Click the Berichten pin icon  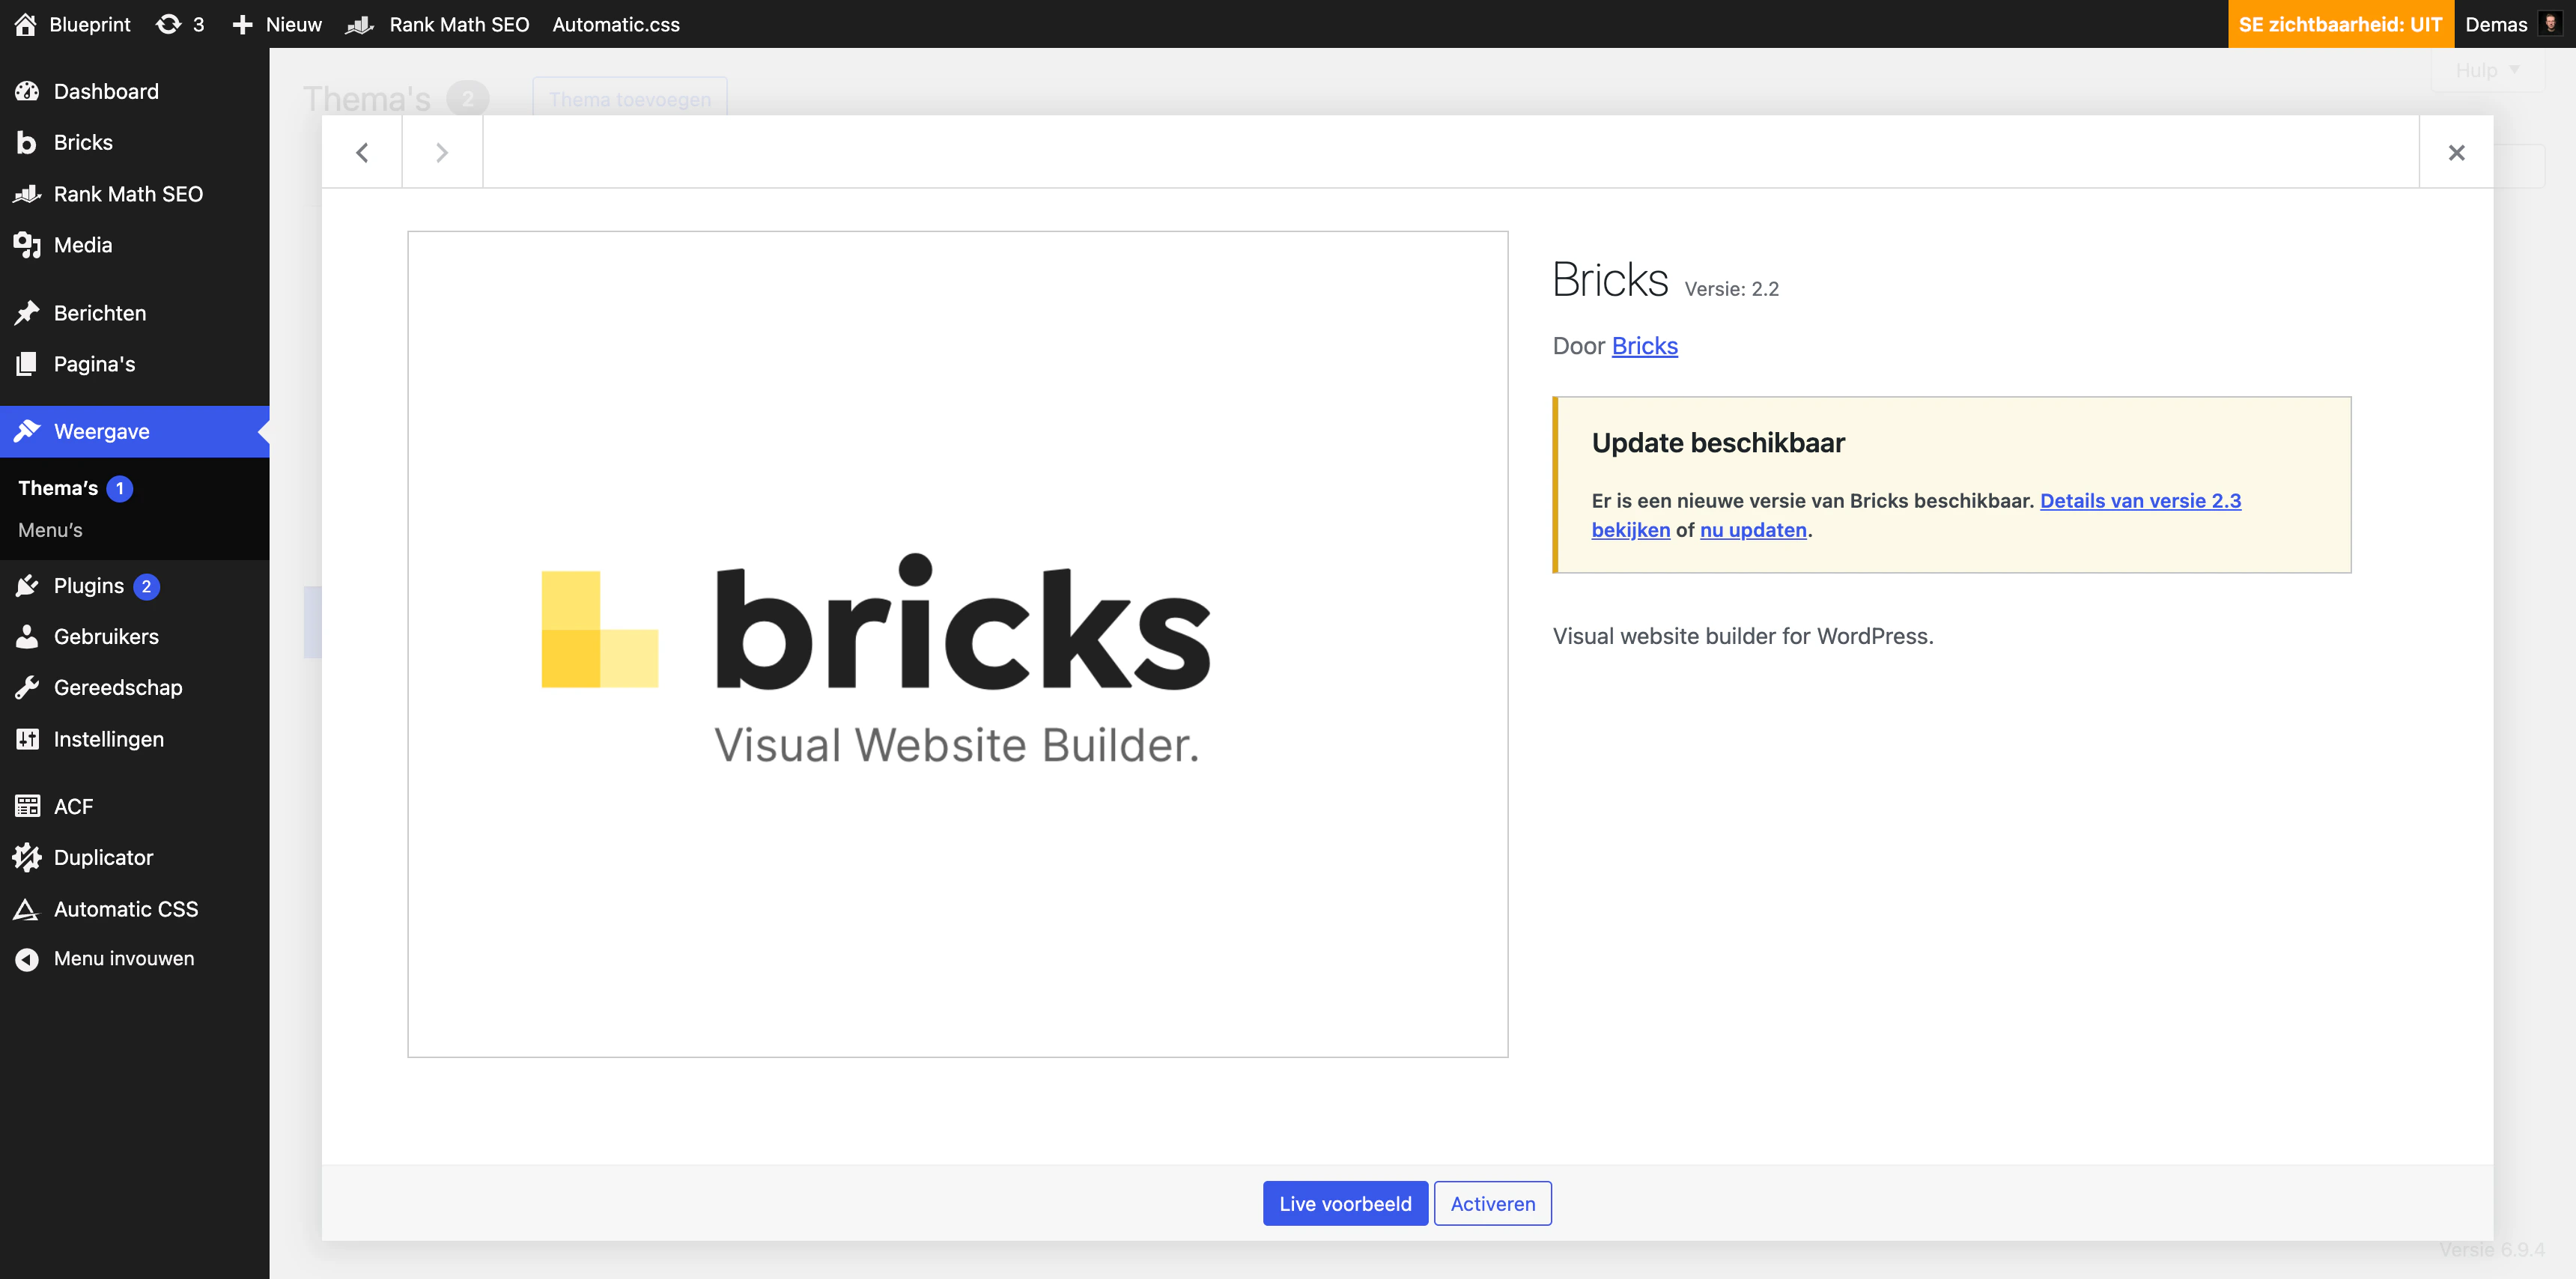27,313
